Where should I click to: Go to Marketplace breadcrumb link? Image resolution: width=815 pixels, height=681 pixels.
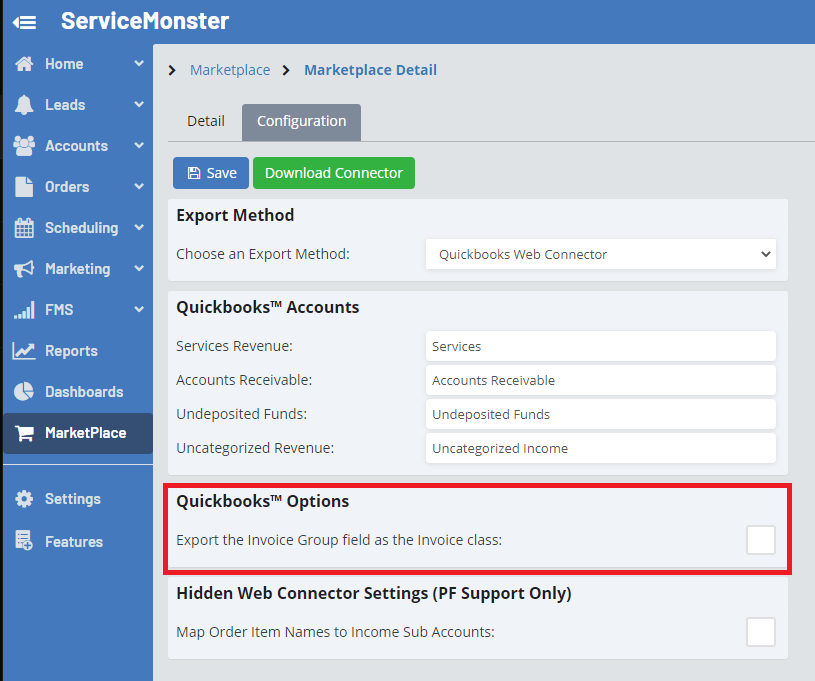tap(230, 70)
